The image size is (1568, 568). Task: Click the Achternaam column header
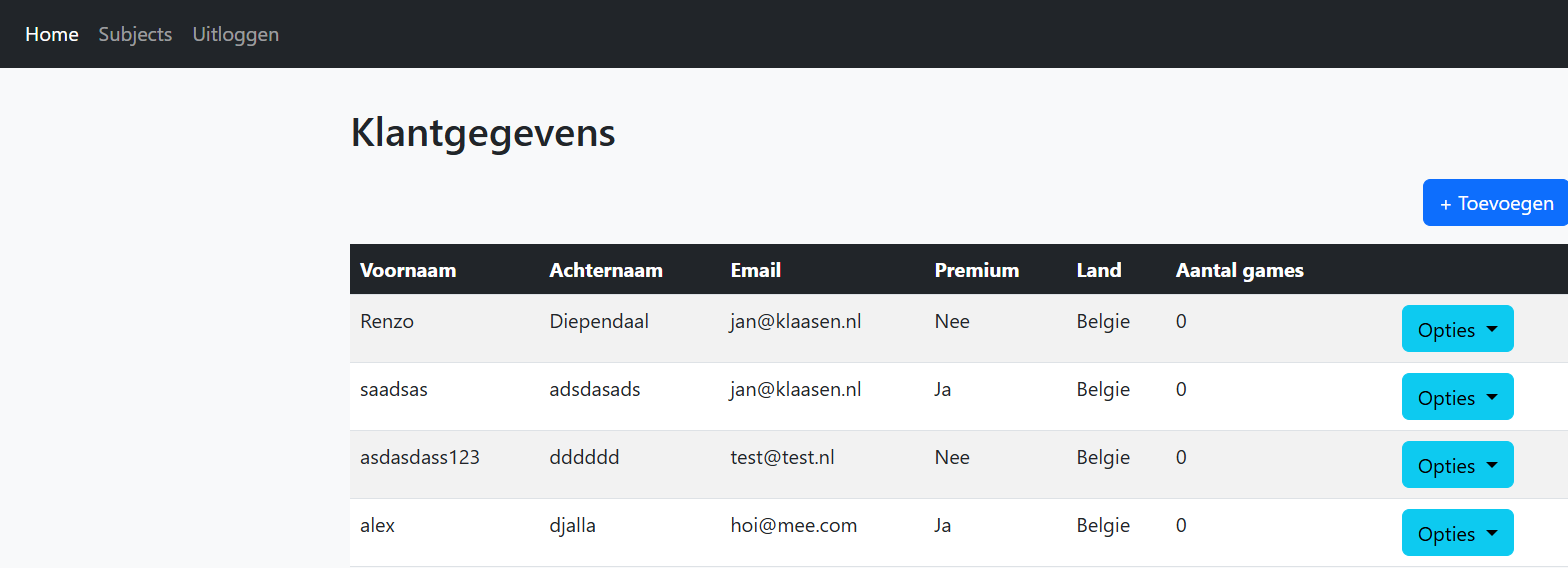pyautogui.click(x=606, y=270)
